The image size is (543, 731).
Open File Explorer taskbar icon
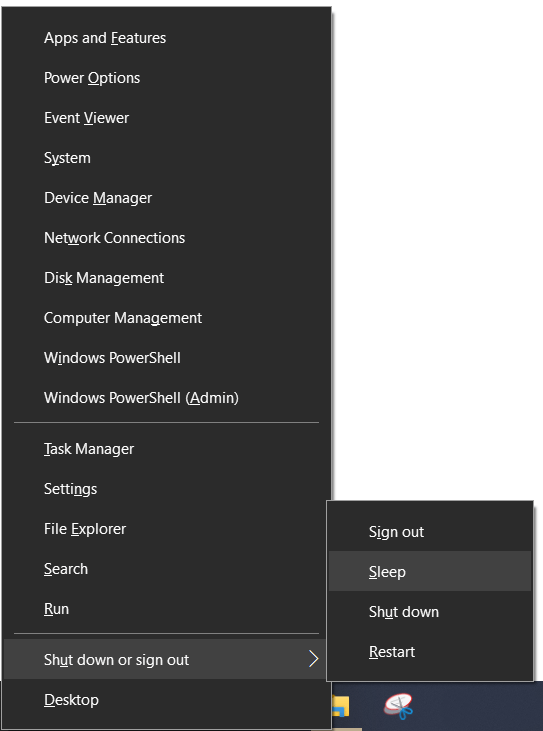pos(340,706)
